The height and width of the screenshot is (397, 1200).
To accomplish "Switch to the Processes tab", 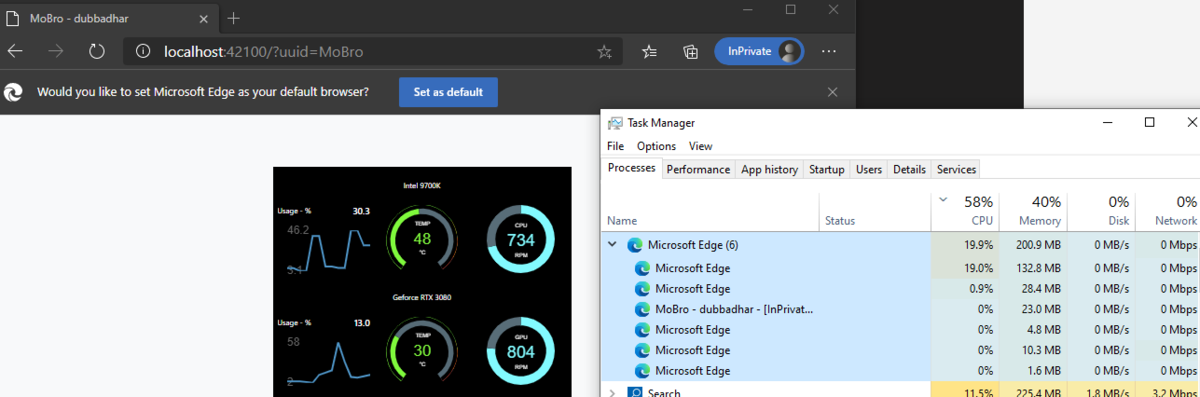I will click(x=631, y=169).
